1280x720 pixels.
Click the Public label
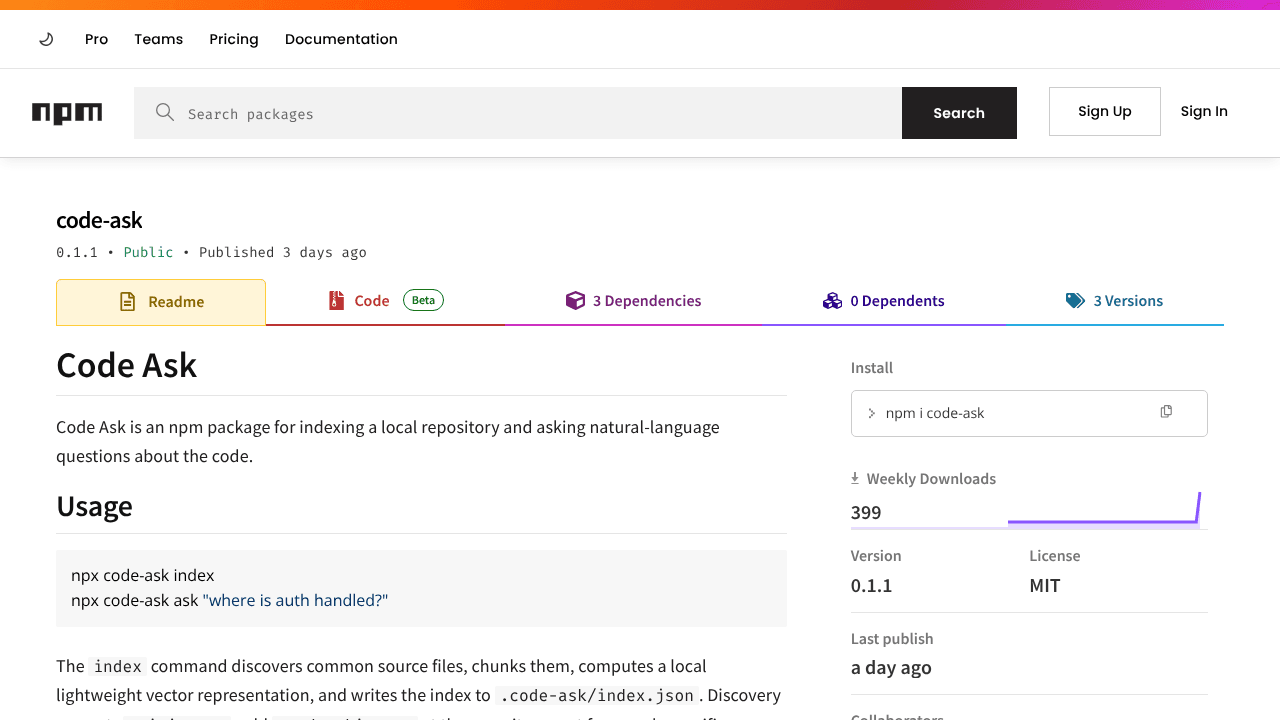click(x=148, y=252)
